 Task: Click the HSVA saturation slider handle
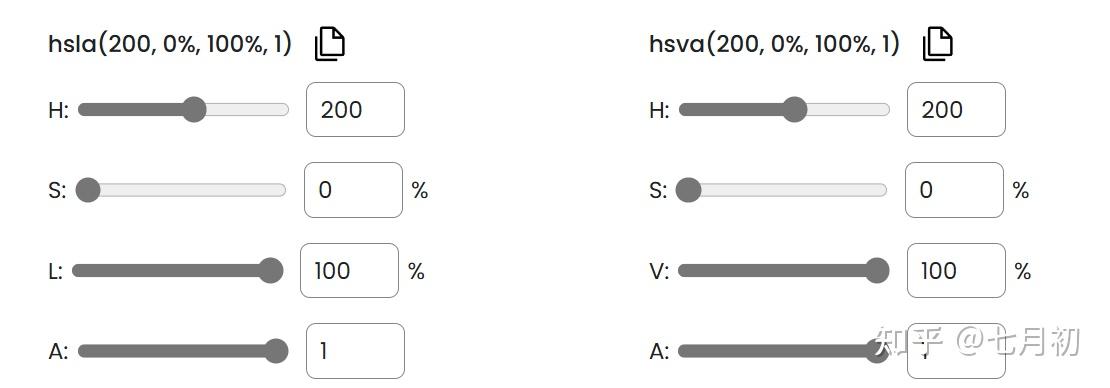click(688, 190)
